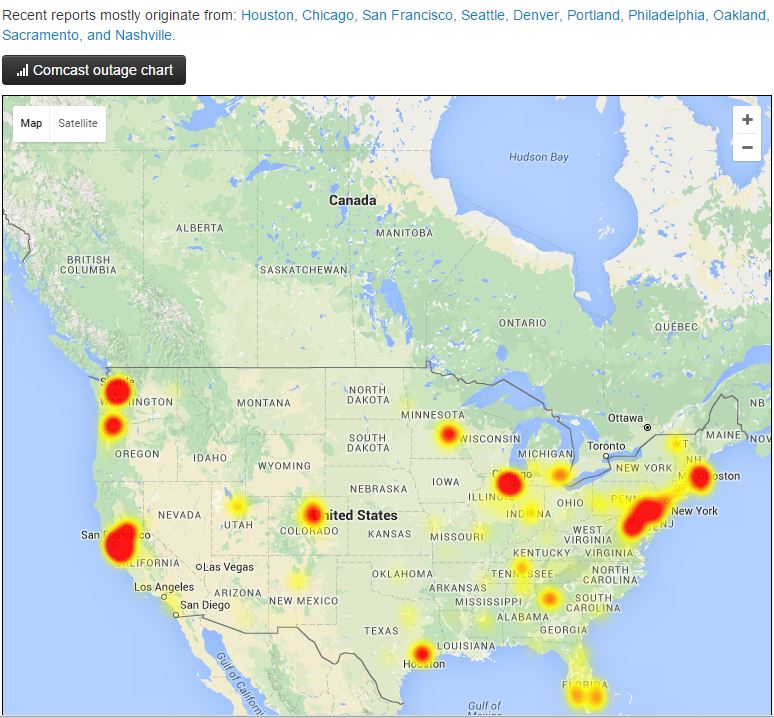
Task: Click the NEVADA state label
Action: click(180, 515)
